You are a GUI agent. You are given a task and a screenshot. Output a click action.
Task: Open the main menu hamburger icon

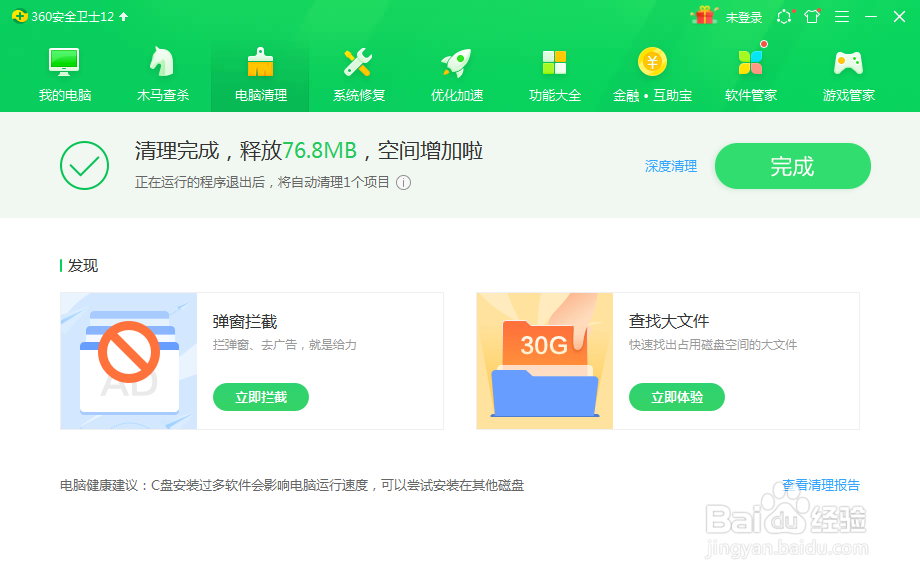point(842,16)
